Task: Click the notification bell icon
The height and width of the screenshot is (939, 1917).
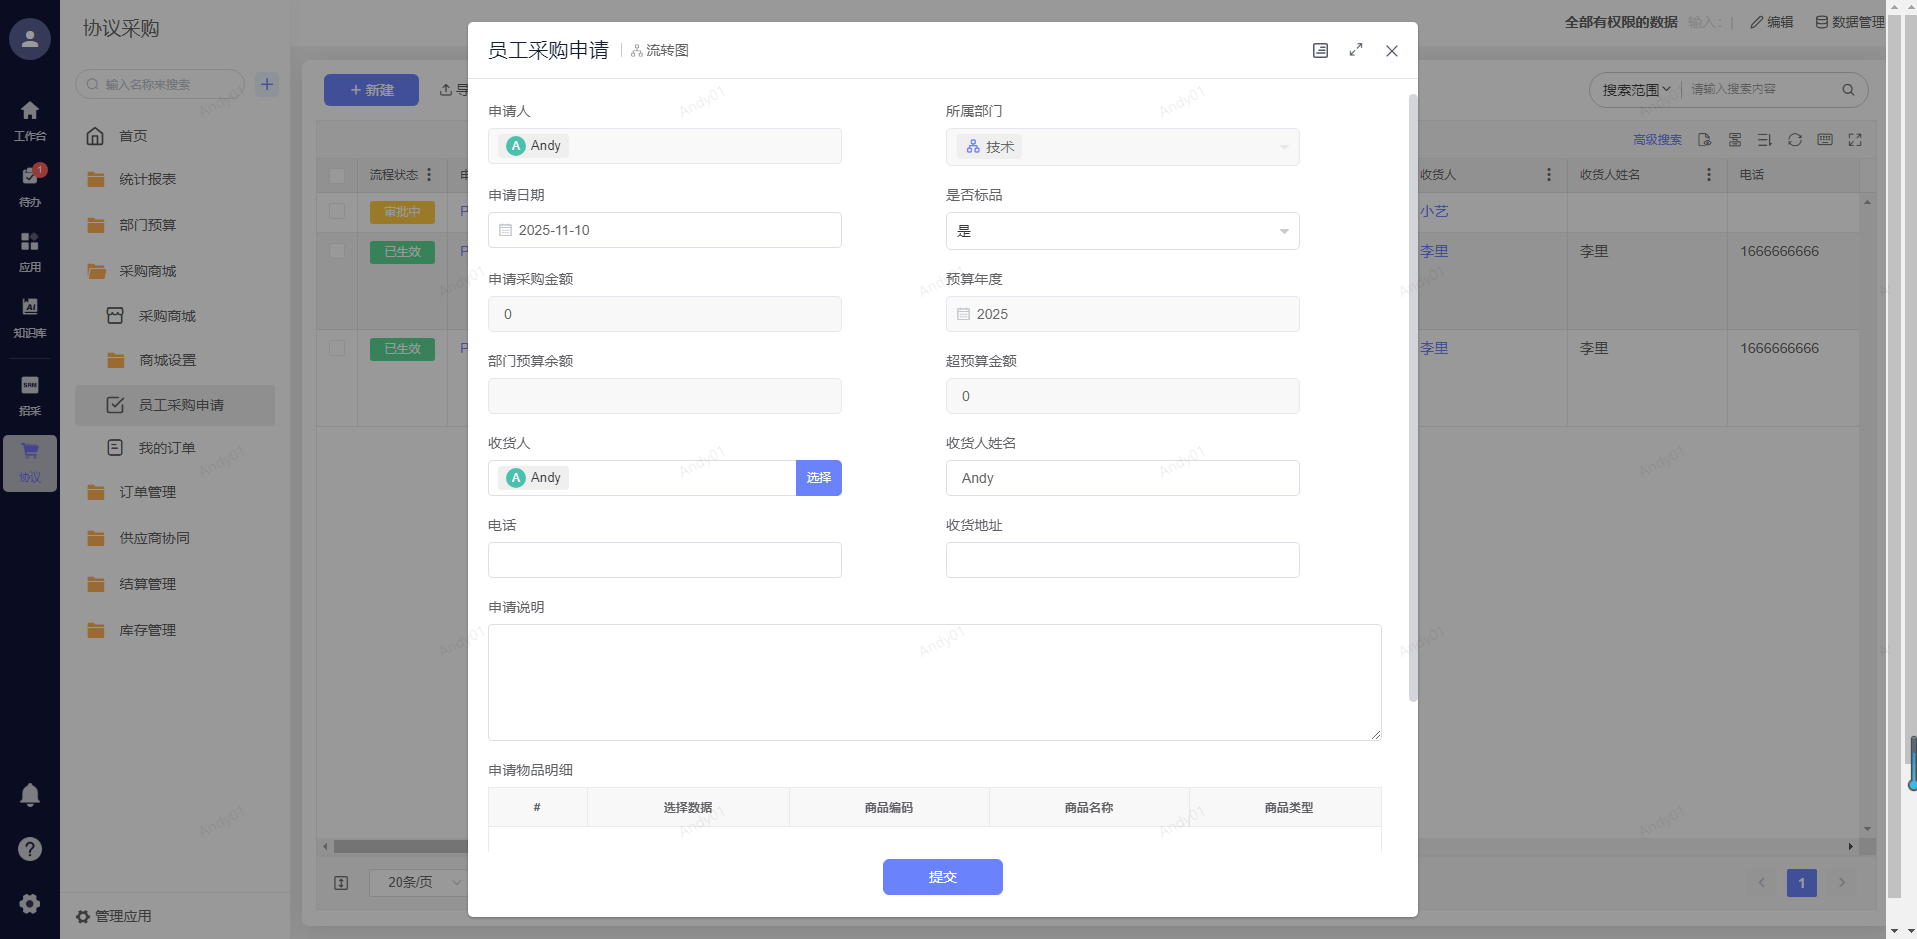Action: point(30,795)
